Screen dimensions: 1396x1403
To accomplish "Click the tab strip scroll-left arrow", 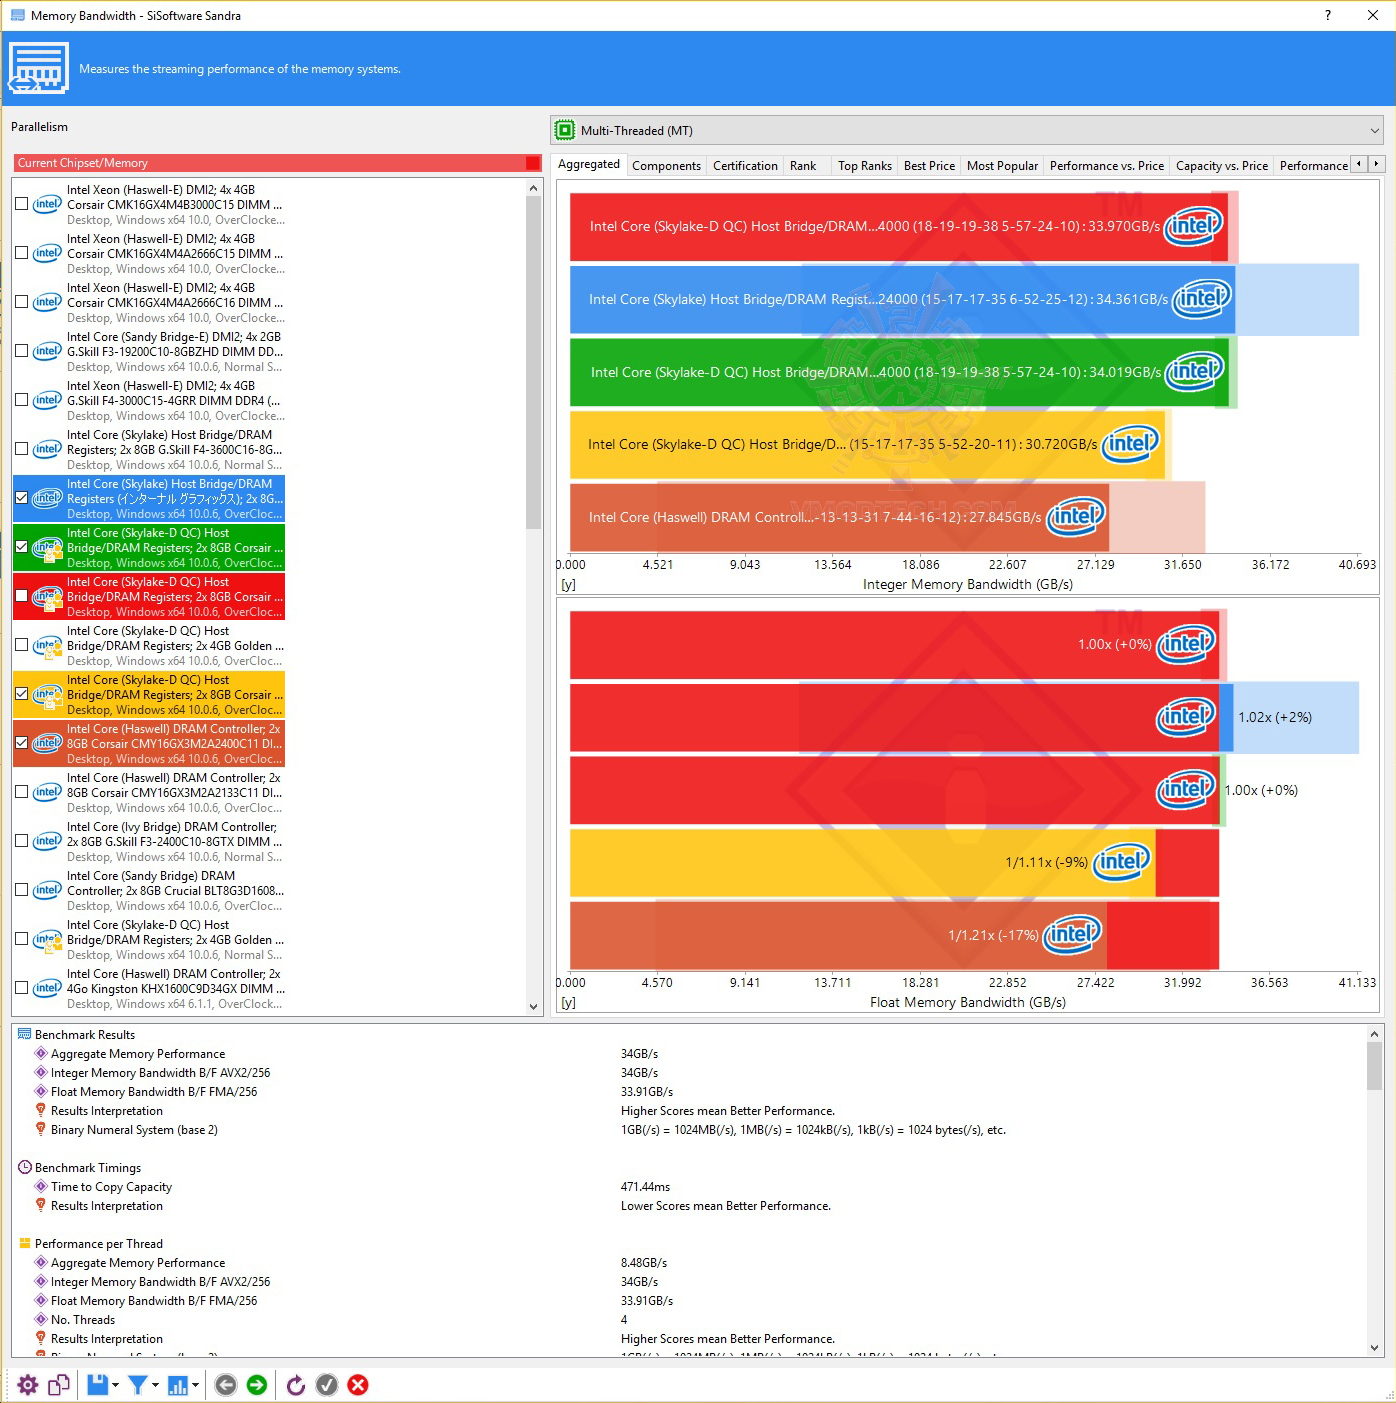I will coord(1358,164).
